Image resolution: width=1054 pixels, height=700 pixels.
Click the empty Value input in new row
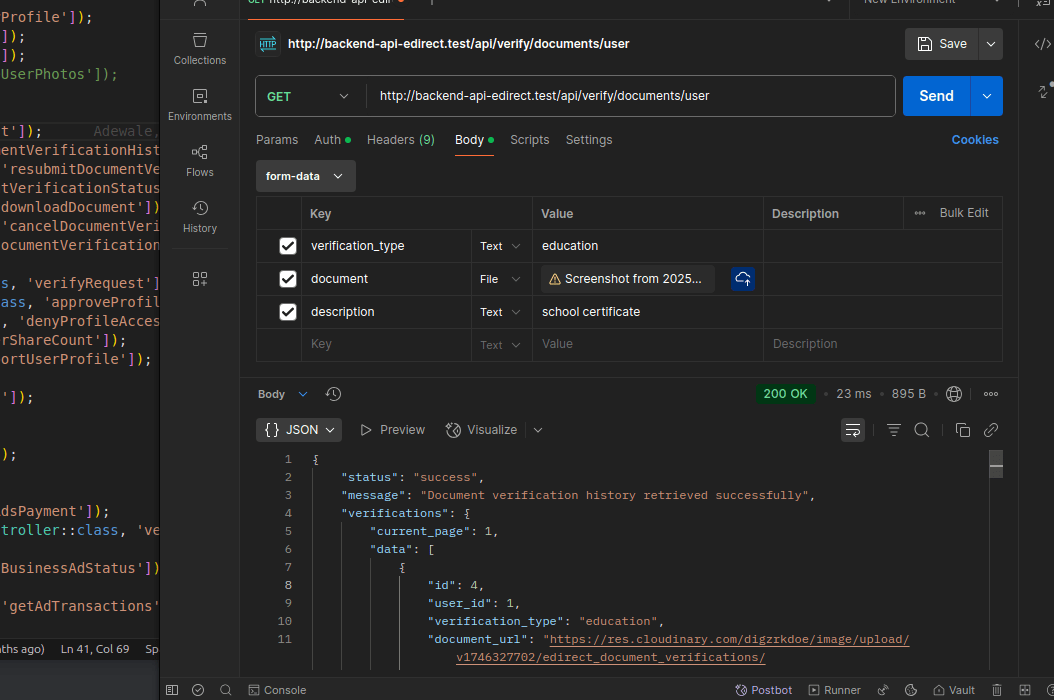647,344
